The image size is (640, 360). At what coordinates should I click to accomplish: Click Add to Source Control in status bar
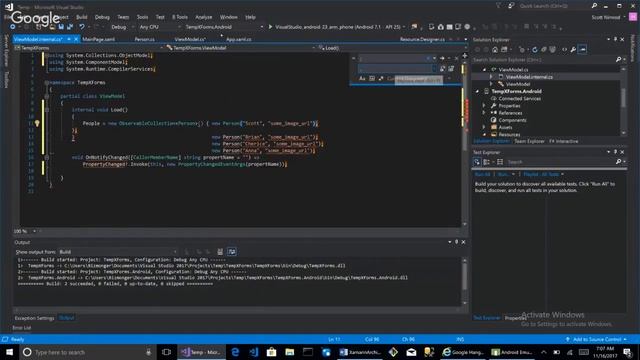coord(597,339)
